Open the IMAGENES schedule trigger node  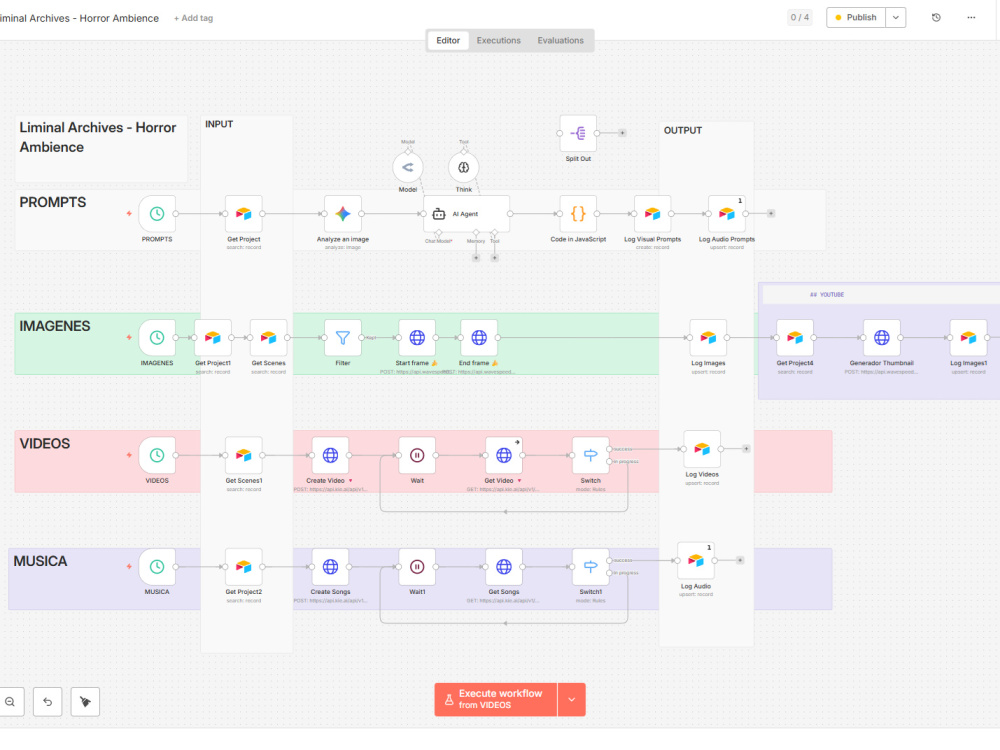(157, 337)
